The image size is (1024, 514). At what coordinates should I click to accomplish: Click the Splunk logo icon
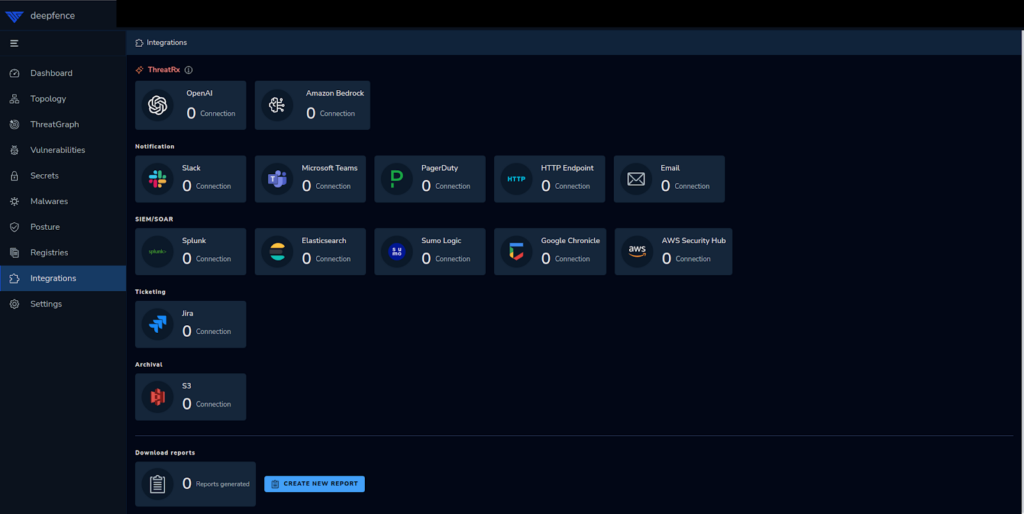coord(157,251)
